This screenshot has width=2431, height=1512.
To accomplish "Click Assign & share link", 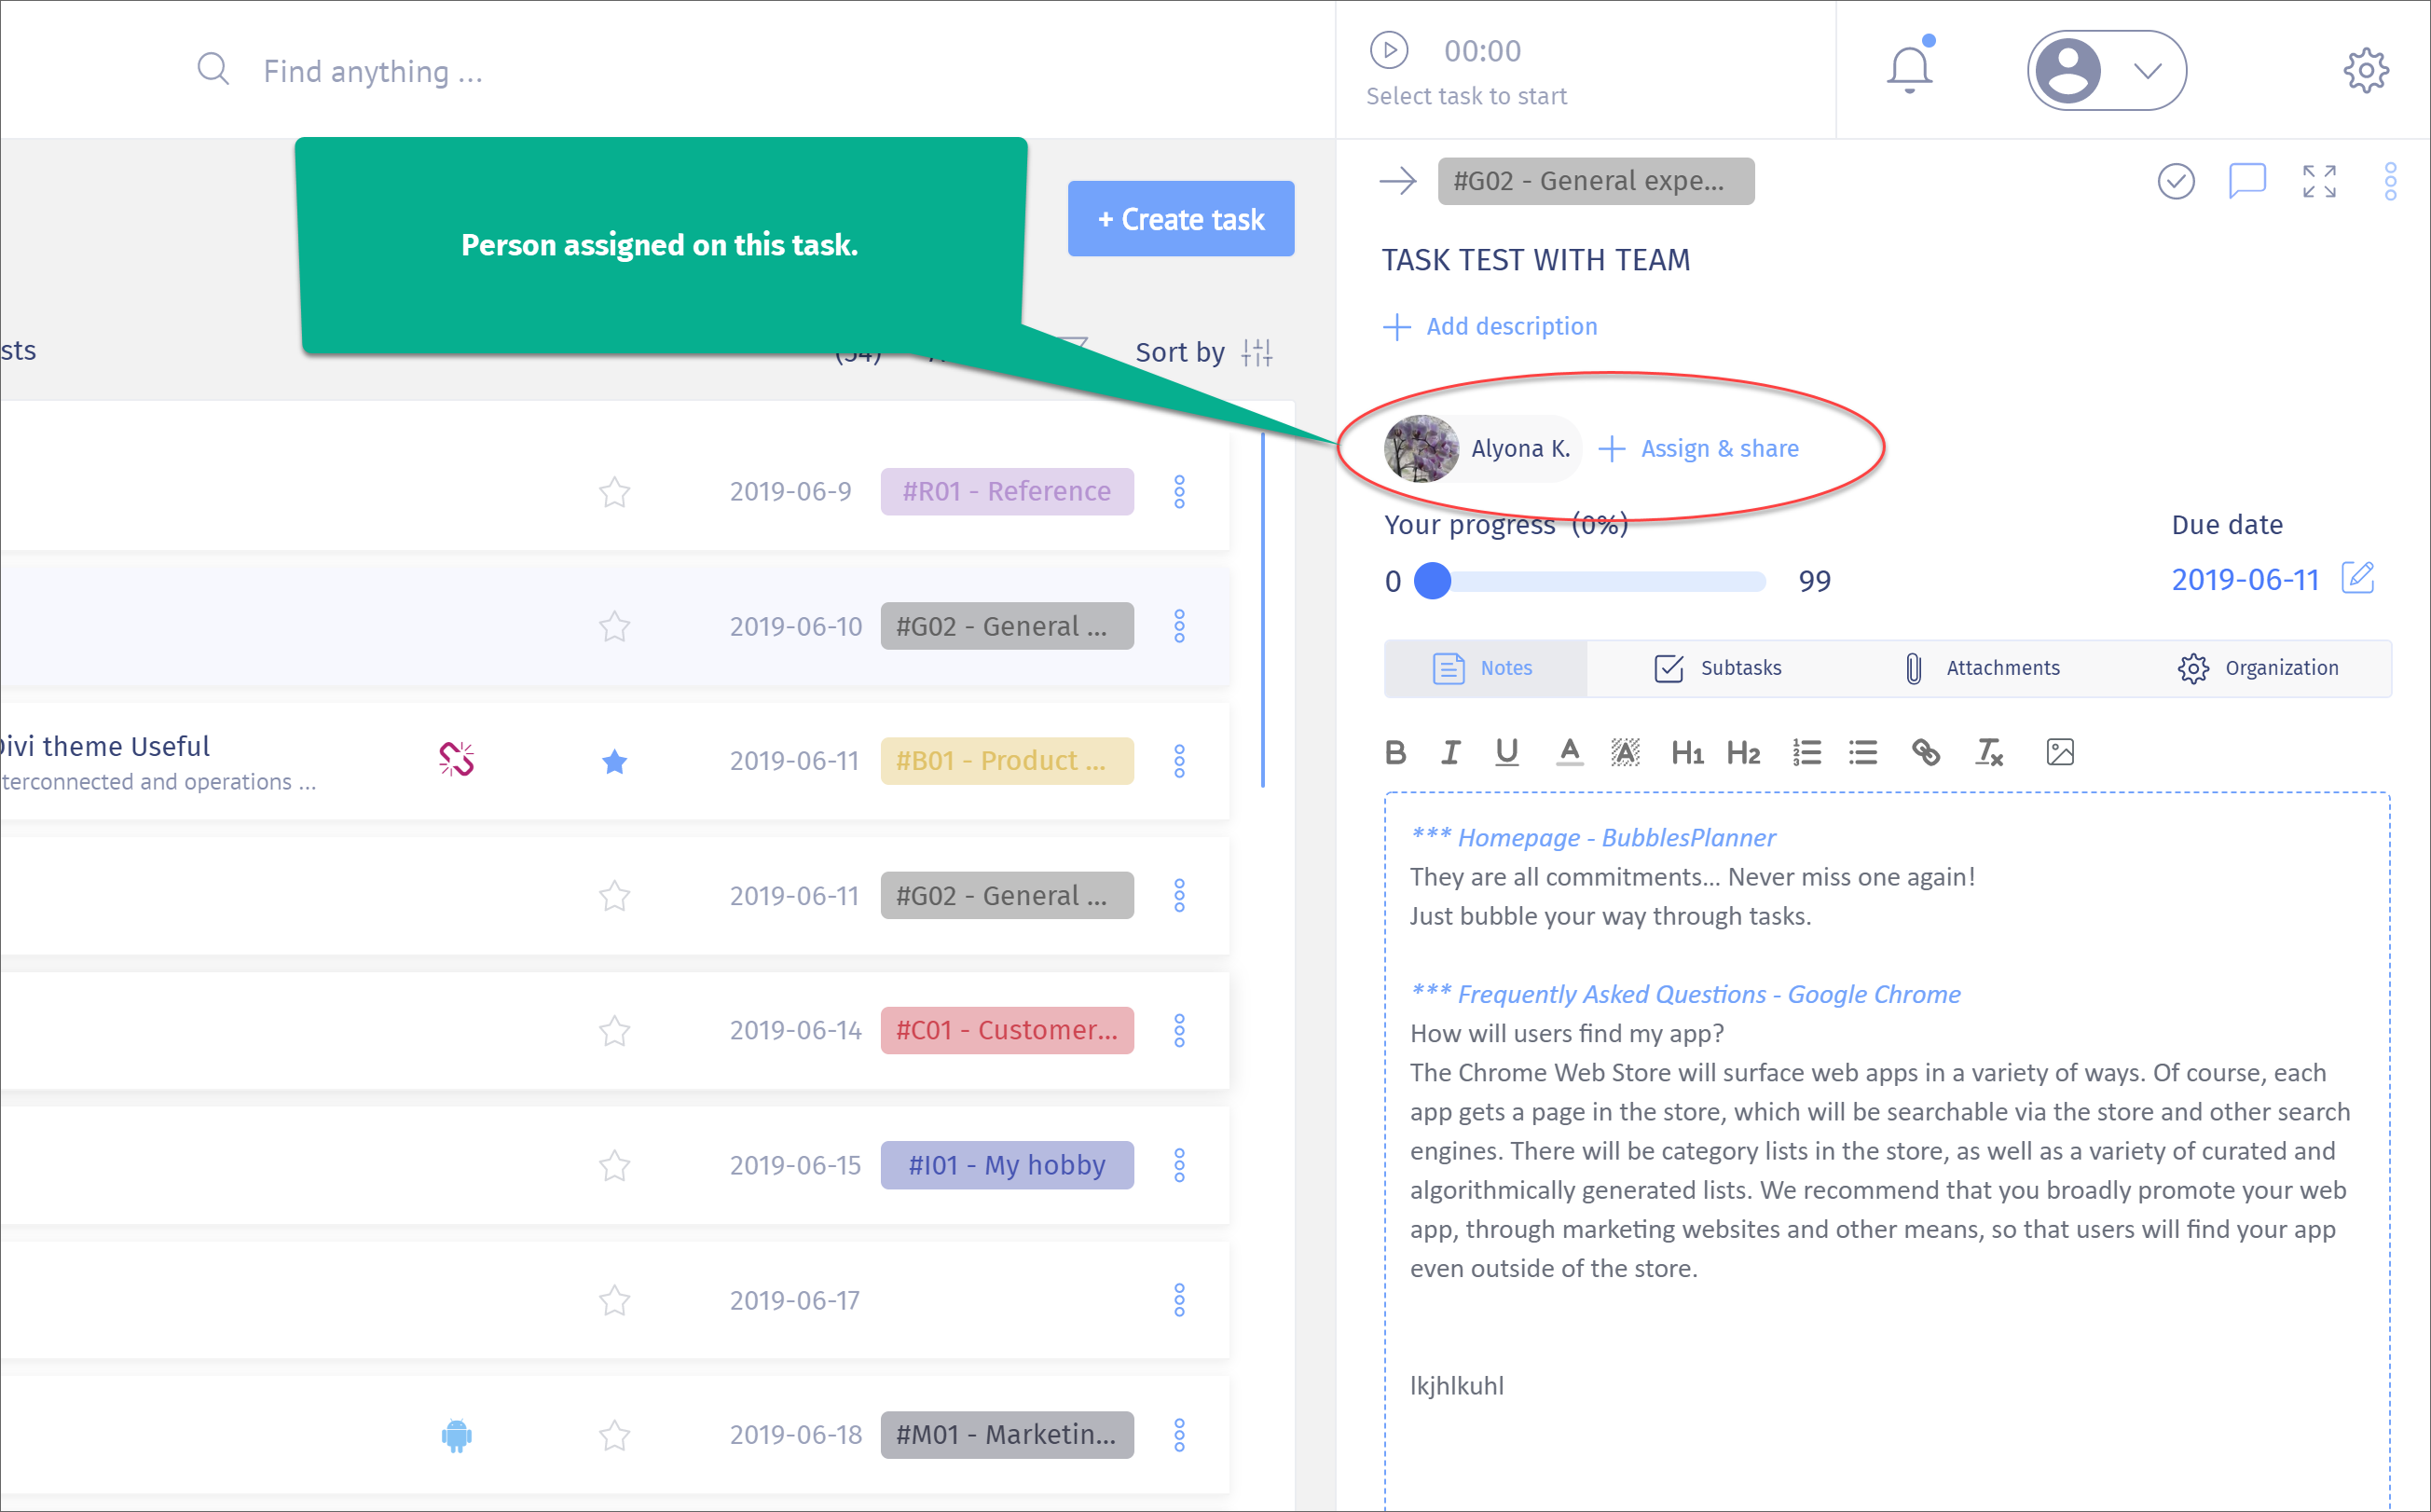I will pyautogui.click(x=1699, y=448).
